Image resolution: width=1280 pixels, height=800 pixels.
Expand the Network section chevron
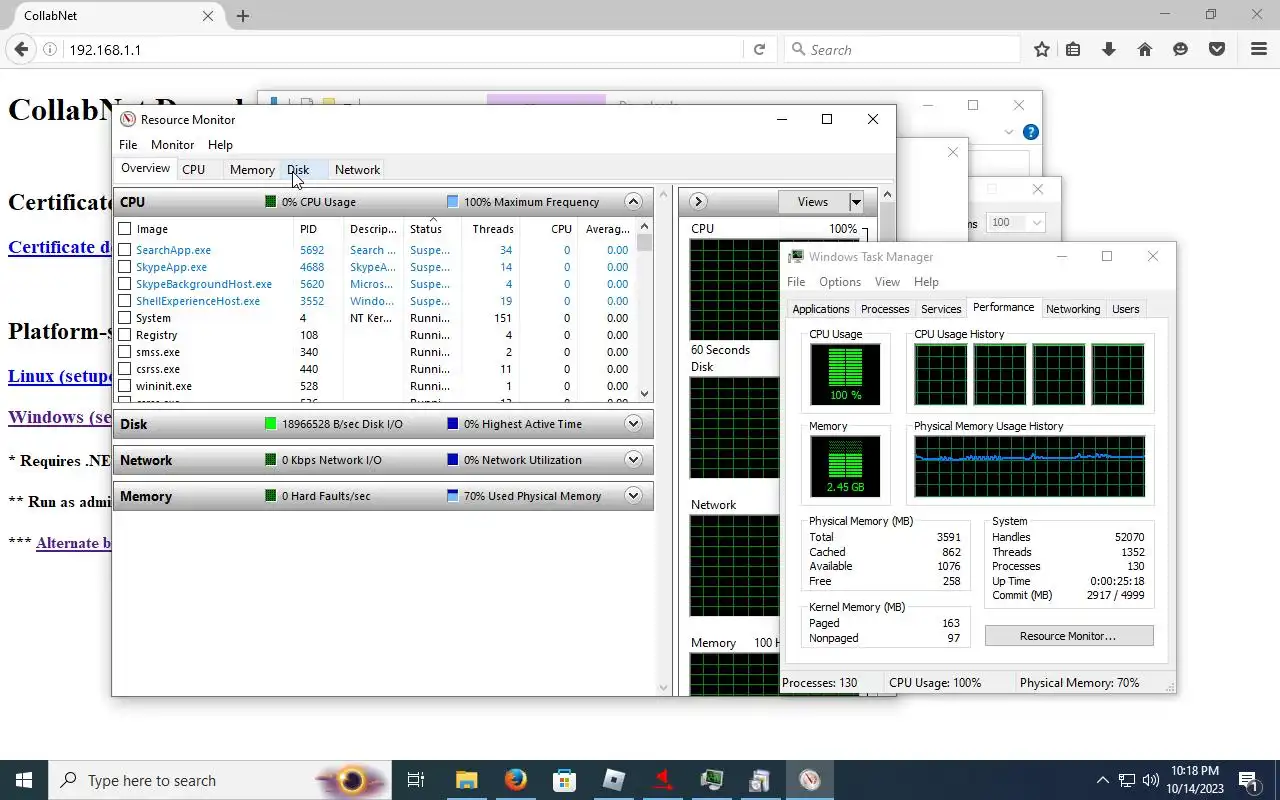[633, 460]
